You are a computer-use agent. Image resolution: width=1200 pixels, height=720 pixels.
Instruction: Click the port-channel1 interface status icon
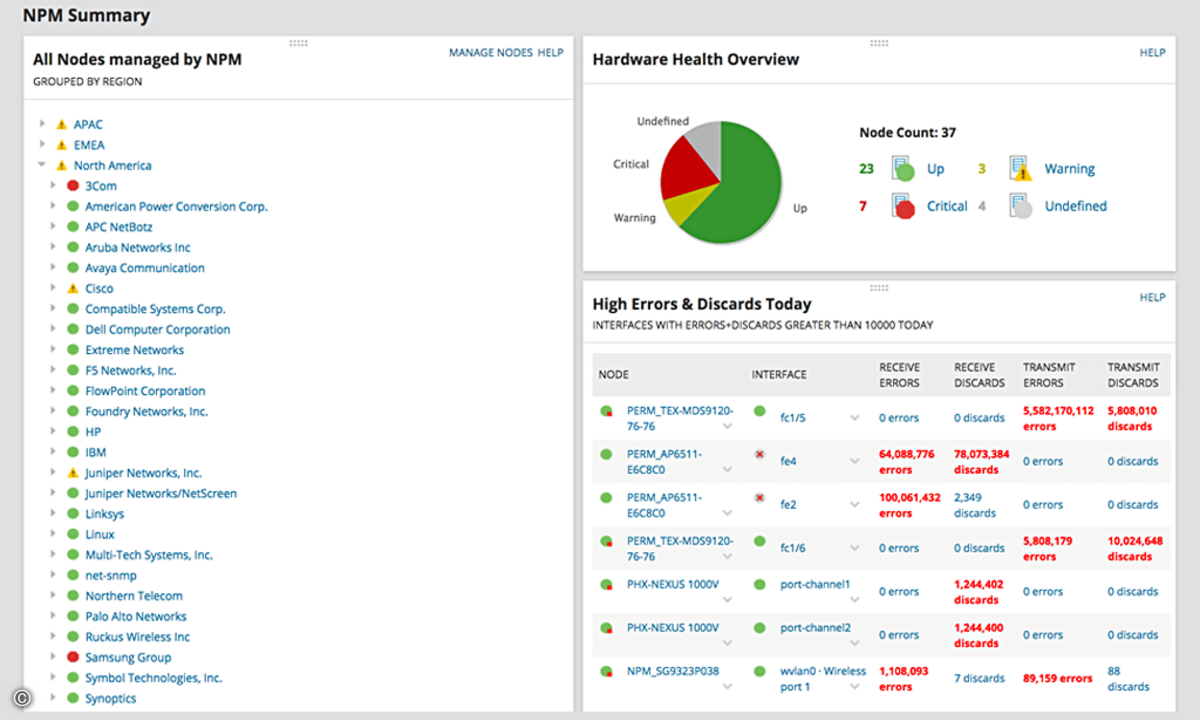point(759,584)
